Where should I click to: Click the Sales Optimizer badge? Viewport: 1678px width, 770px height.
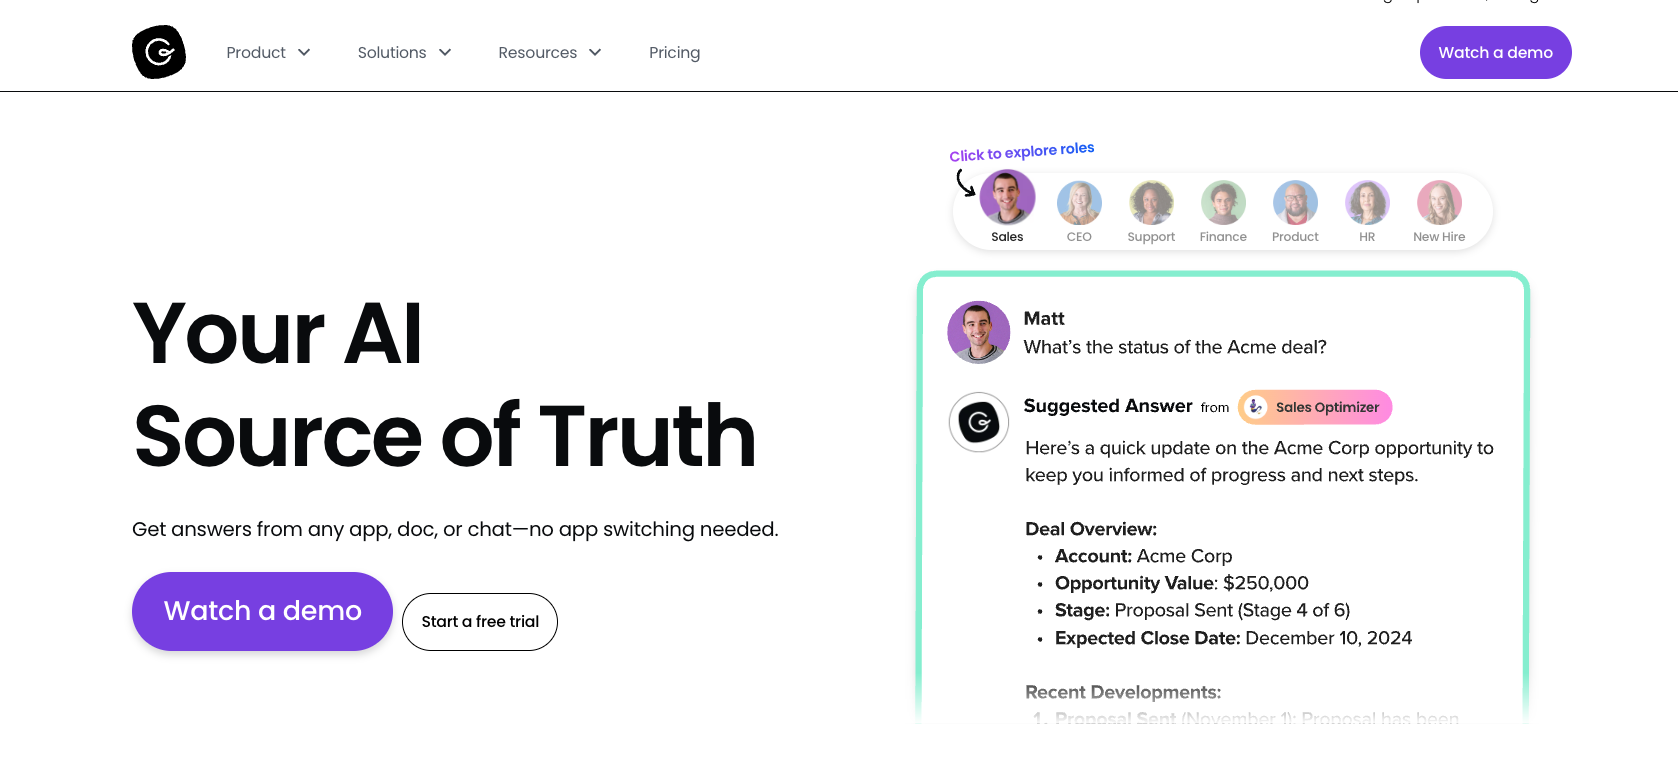1315,407
